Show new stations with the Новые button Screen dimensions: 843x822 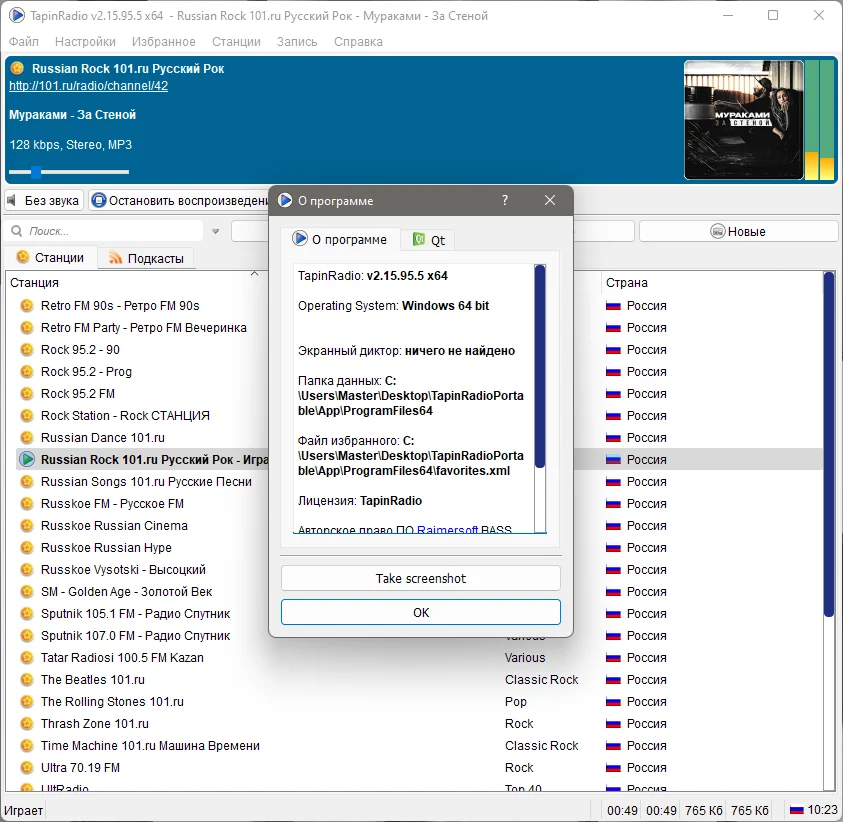(738, 231)
